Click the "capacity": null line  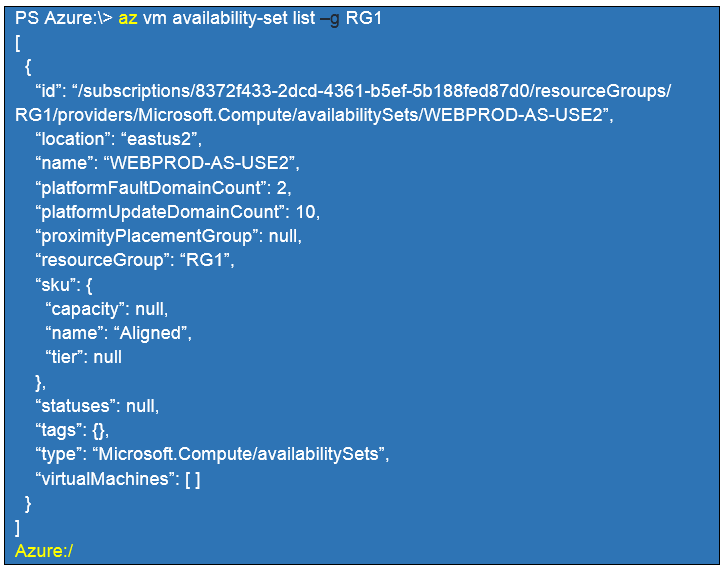(107, 308)
